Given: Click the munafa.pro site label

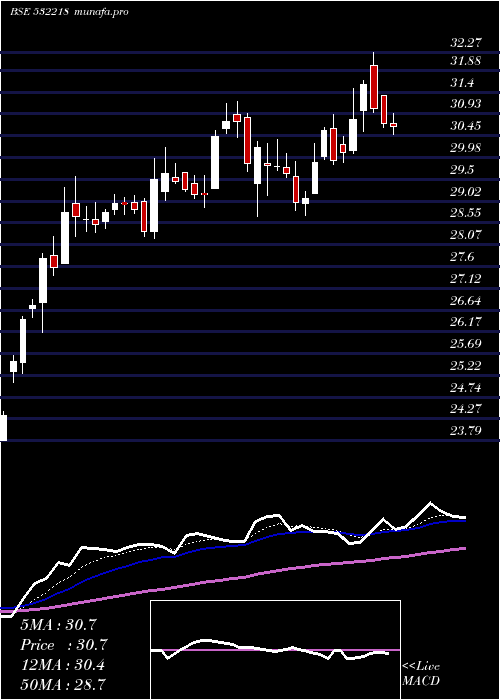Looking at the screenshot, I should coord(102,12).
